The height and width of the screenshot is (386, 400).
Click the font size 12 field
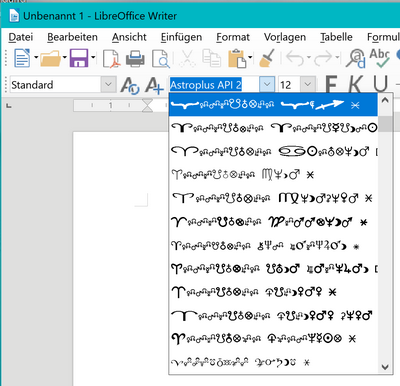point(289,85)
